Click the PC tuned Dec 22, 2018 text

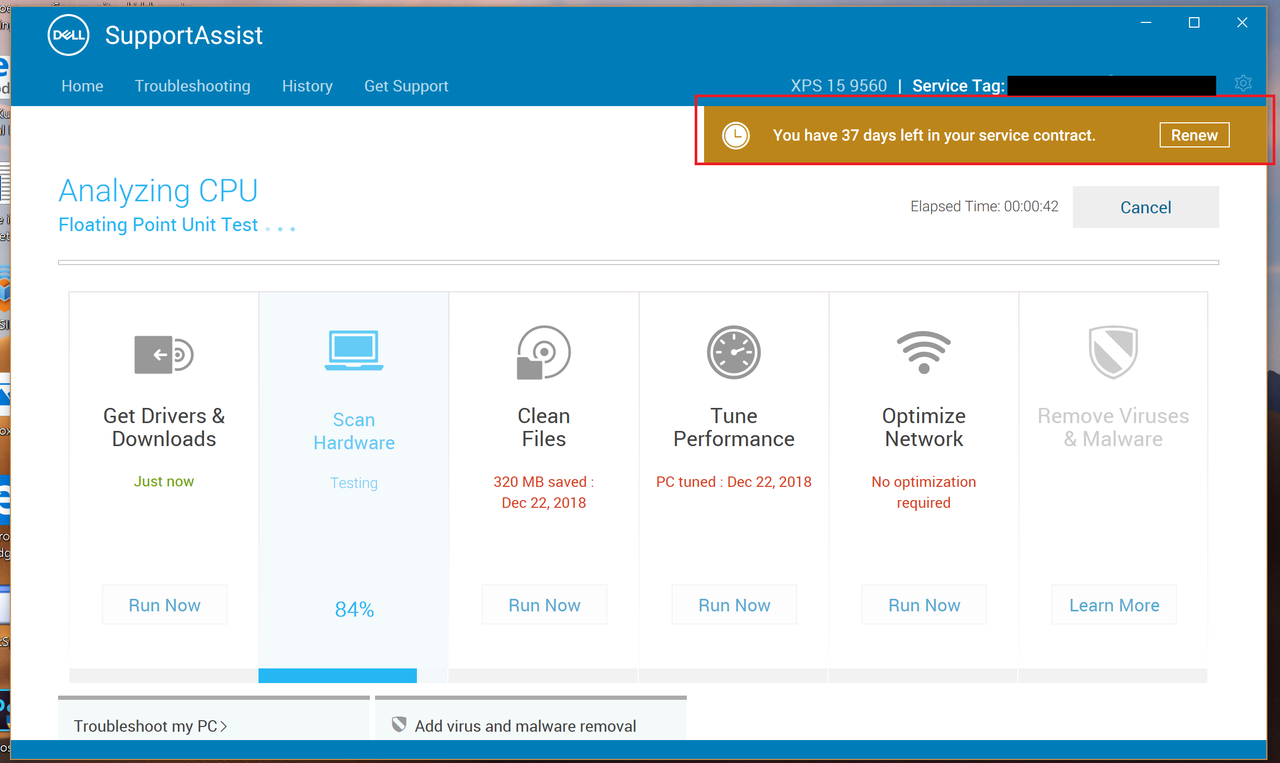[734, 481]
